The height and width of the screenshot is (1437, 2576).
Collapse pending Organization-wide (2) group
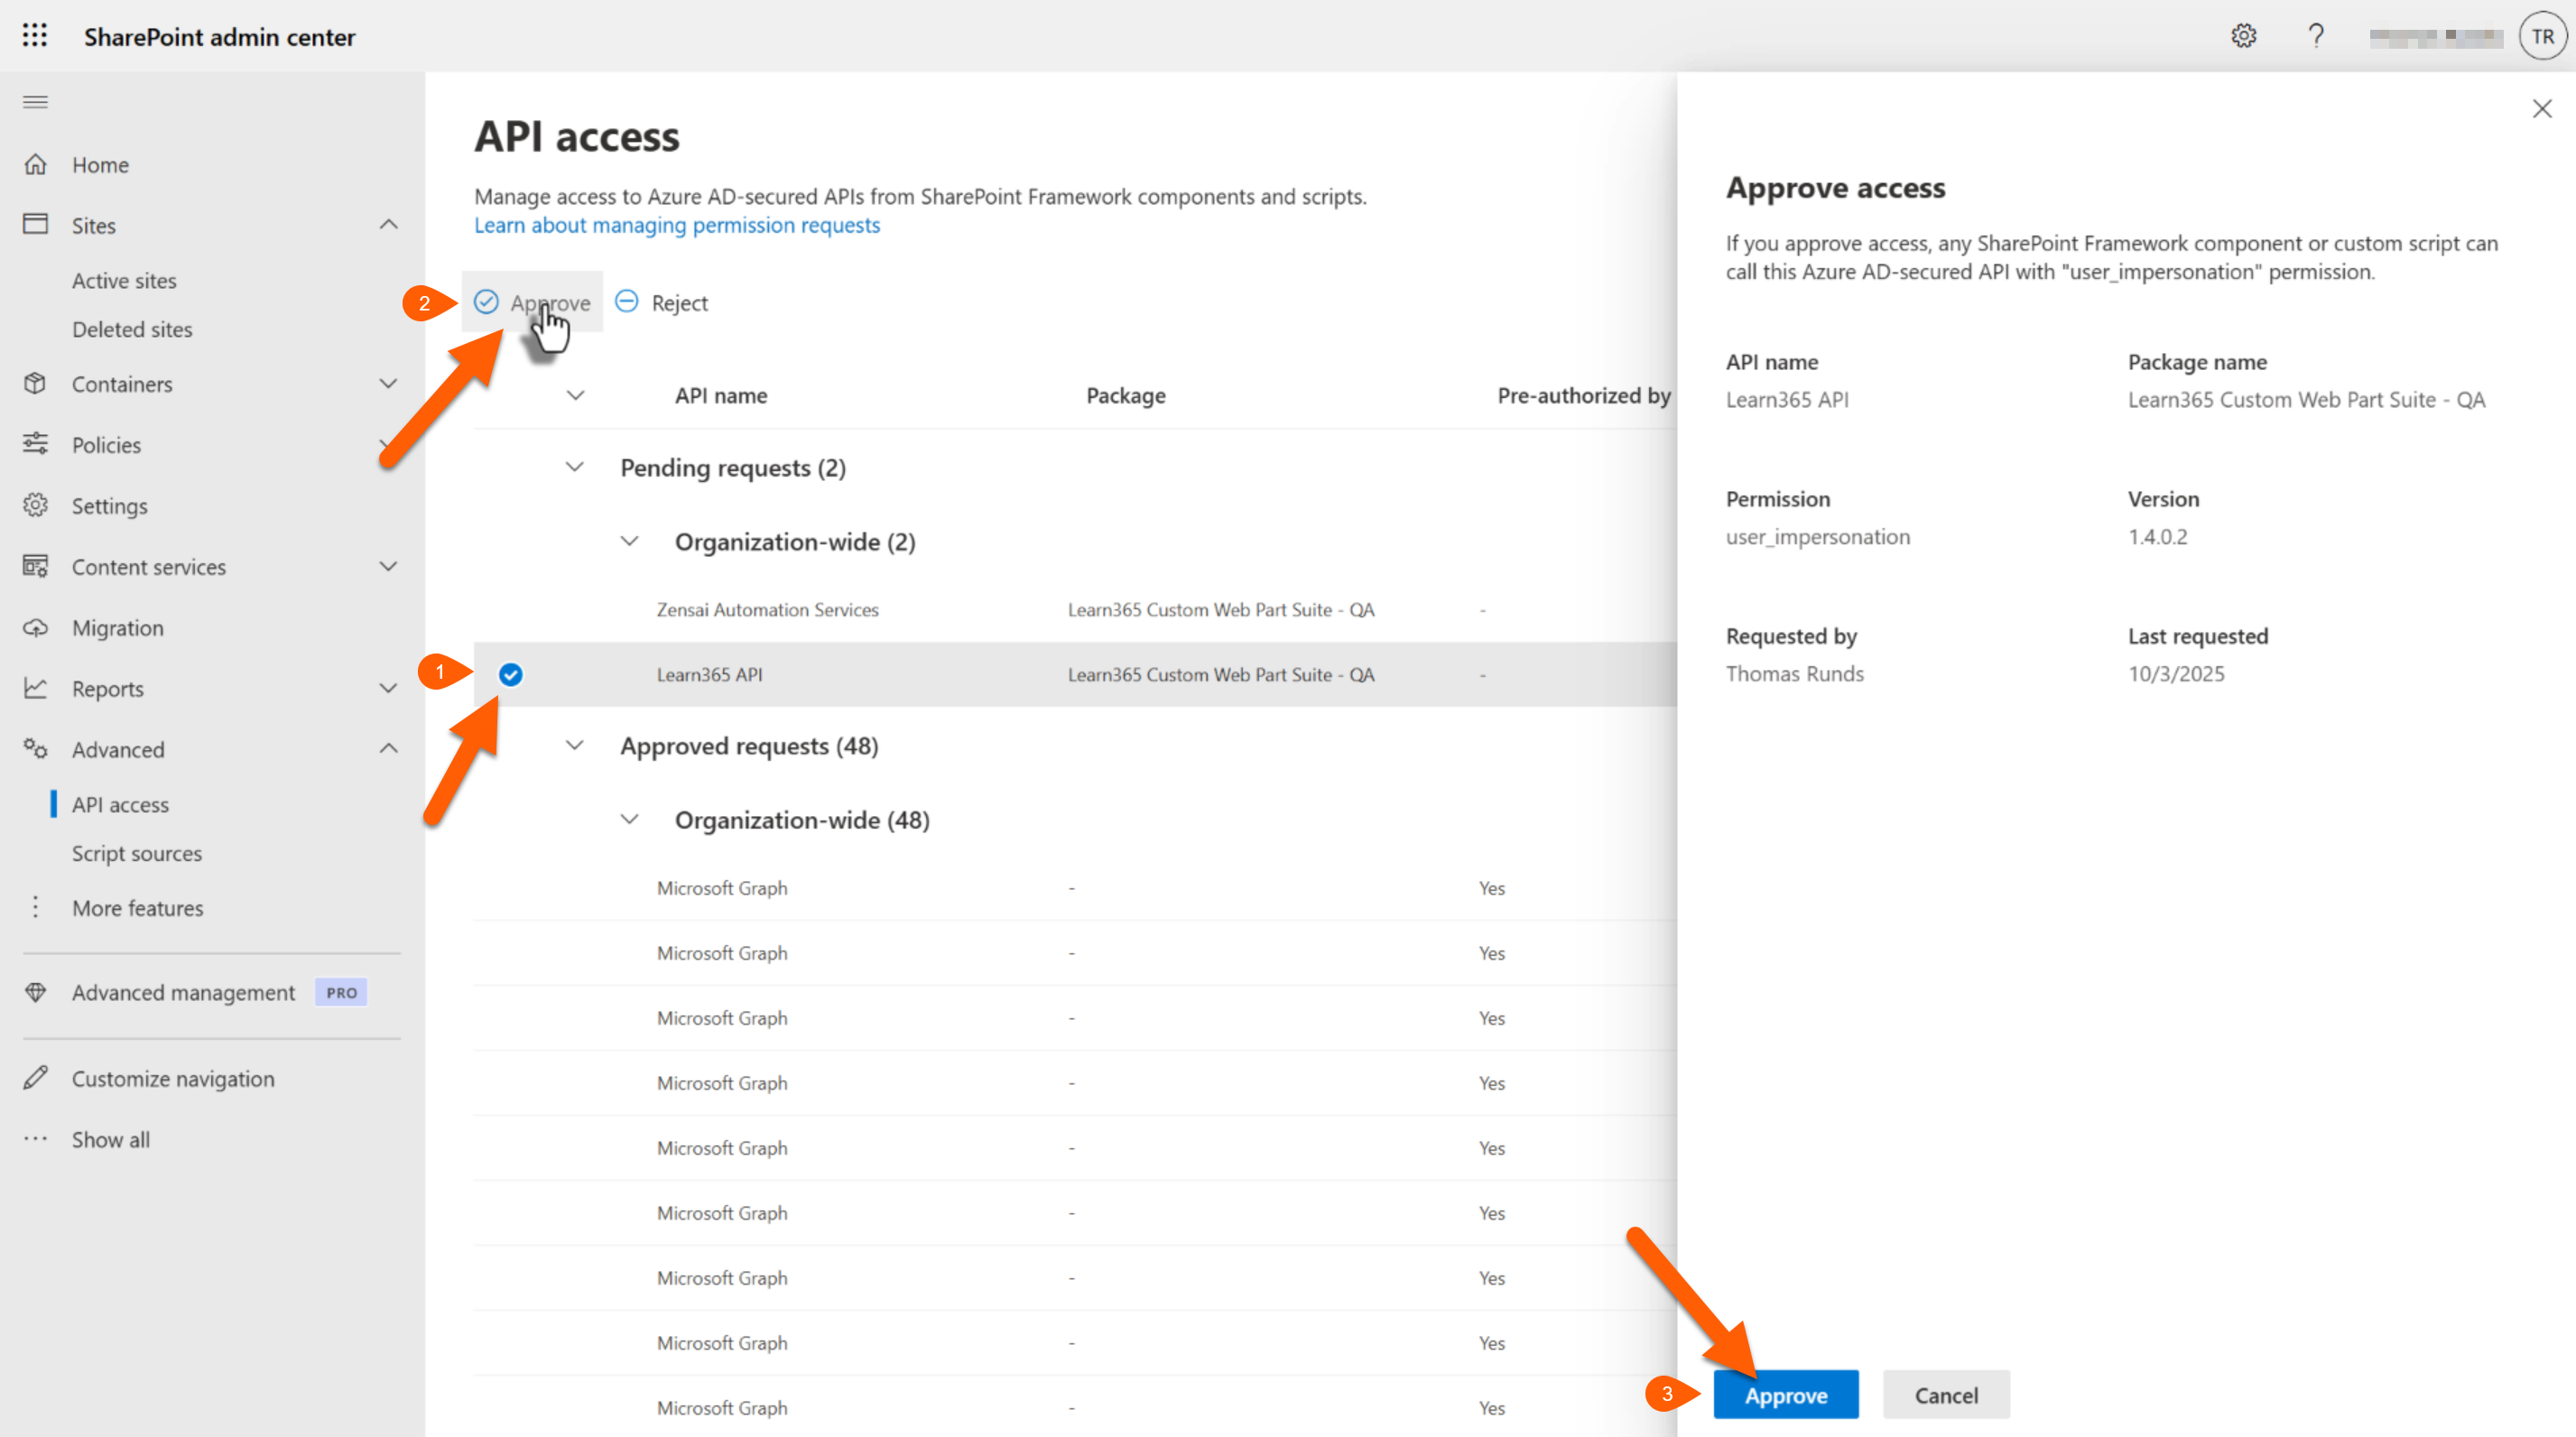pyautogui.click(x=629, y=541)
